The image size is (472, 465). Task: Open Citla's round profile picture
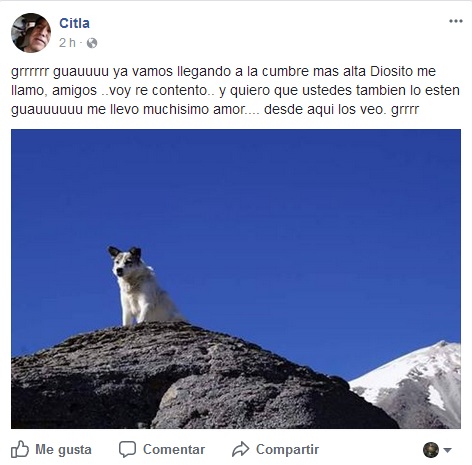click(31, 33)
